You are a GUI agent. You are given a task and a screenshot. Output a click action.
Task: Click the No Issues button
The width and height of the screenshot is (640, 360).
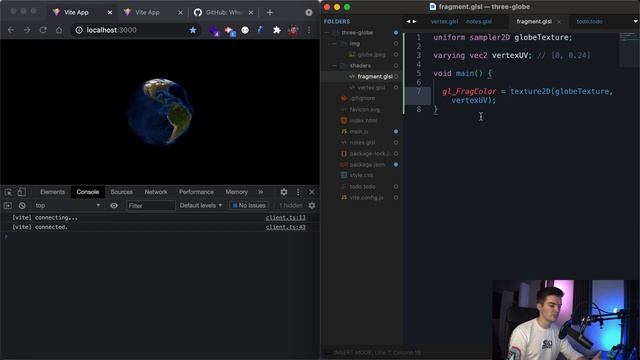coord(249,206)
